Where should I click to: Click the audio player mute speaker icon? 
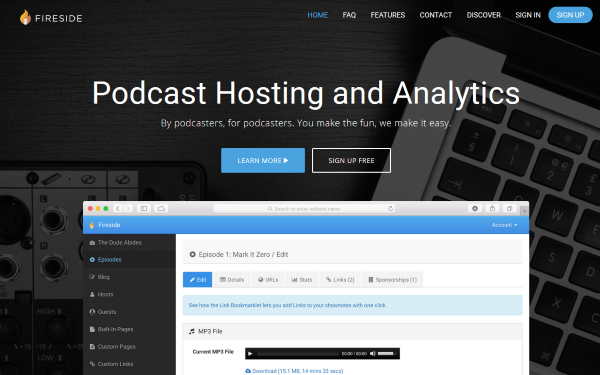tap(372, 354)
